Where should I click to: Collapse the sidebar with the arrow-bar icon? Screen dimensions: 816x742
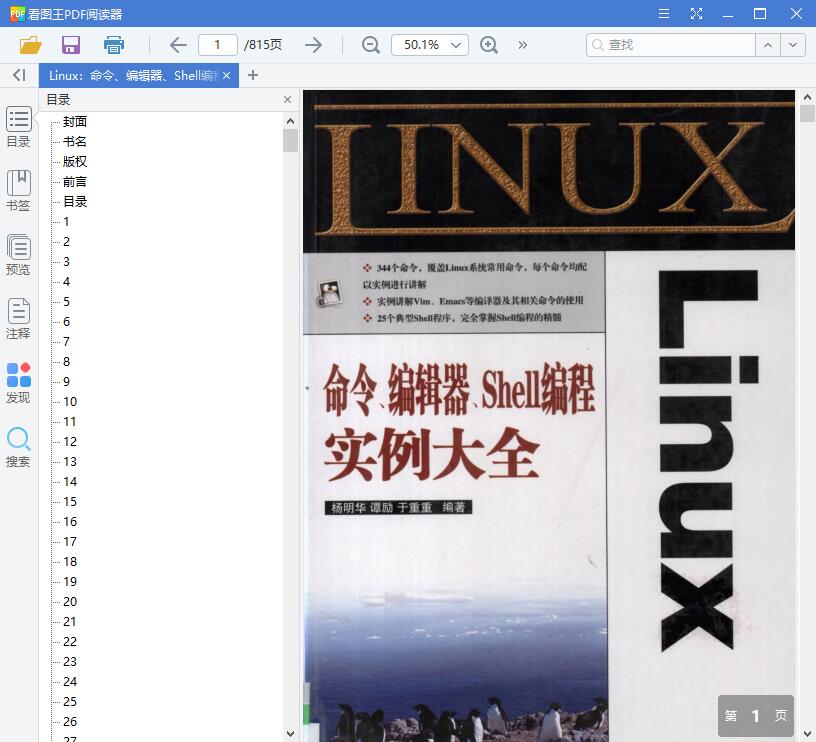point(19,75)
